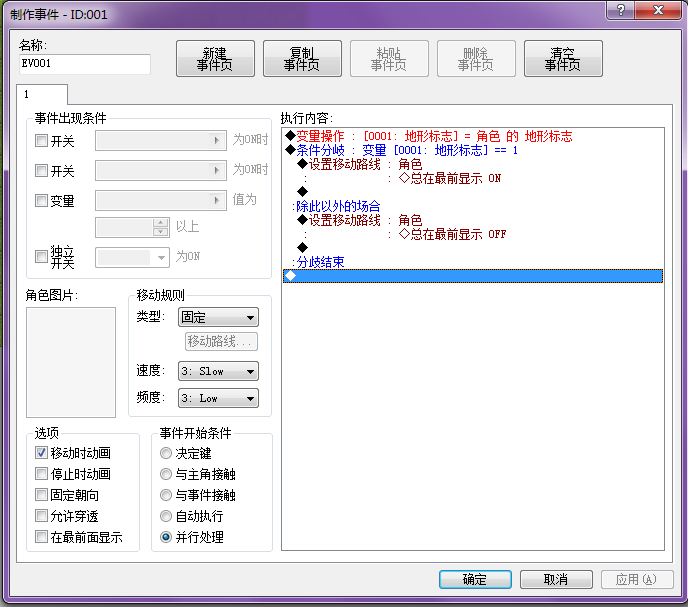Enable the second 开关 condition checkbox
The image size is (688, 607).
(x=41, y=170)
